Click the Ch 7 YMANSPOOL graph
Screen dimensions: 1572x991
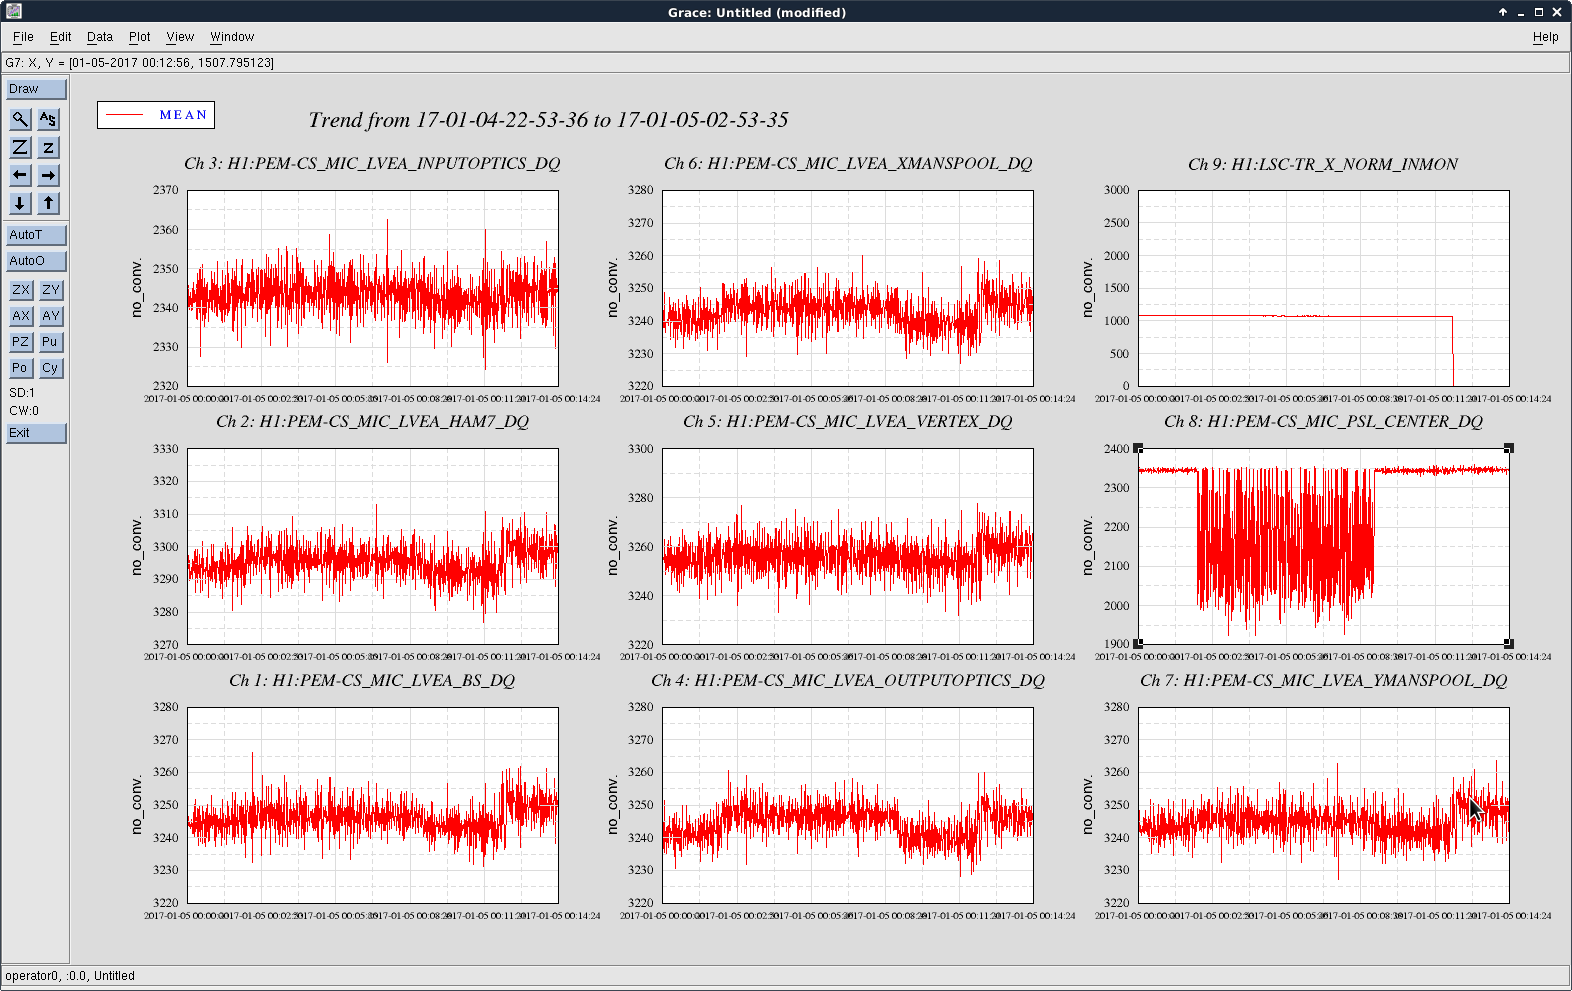click(x=1323, y=805)
